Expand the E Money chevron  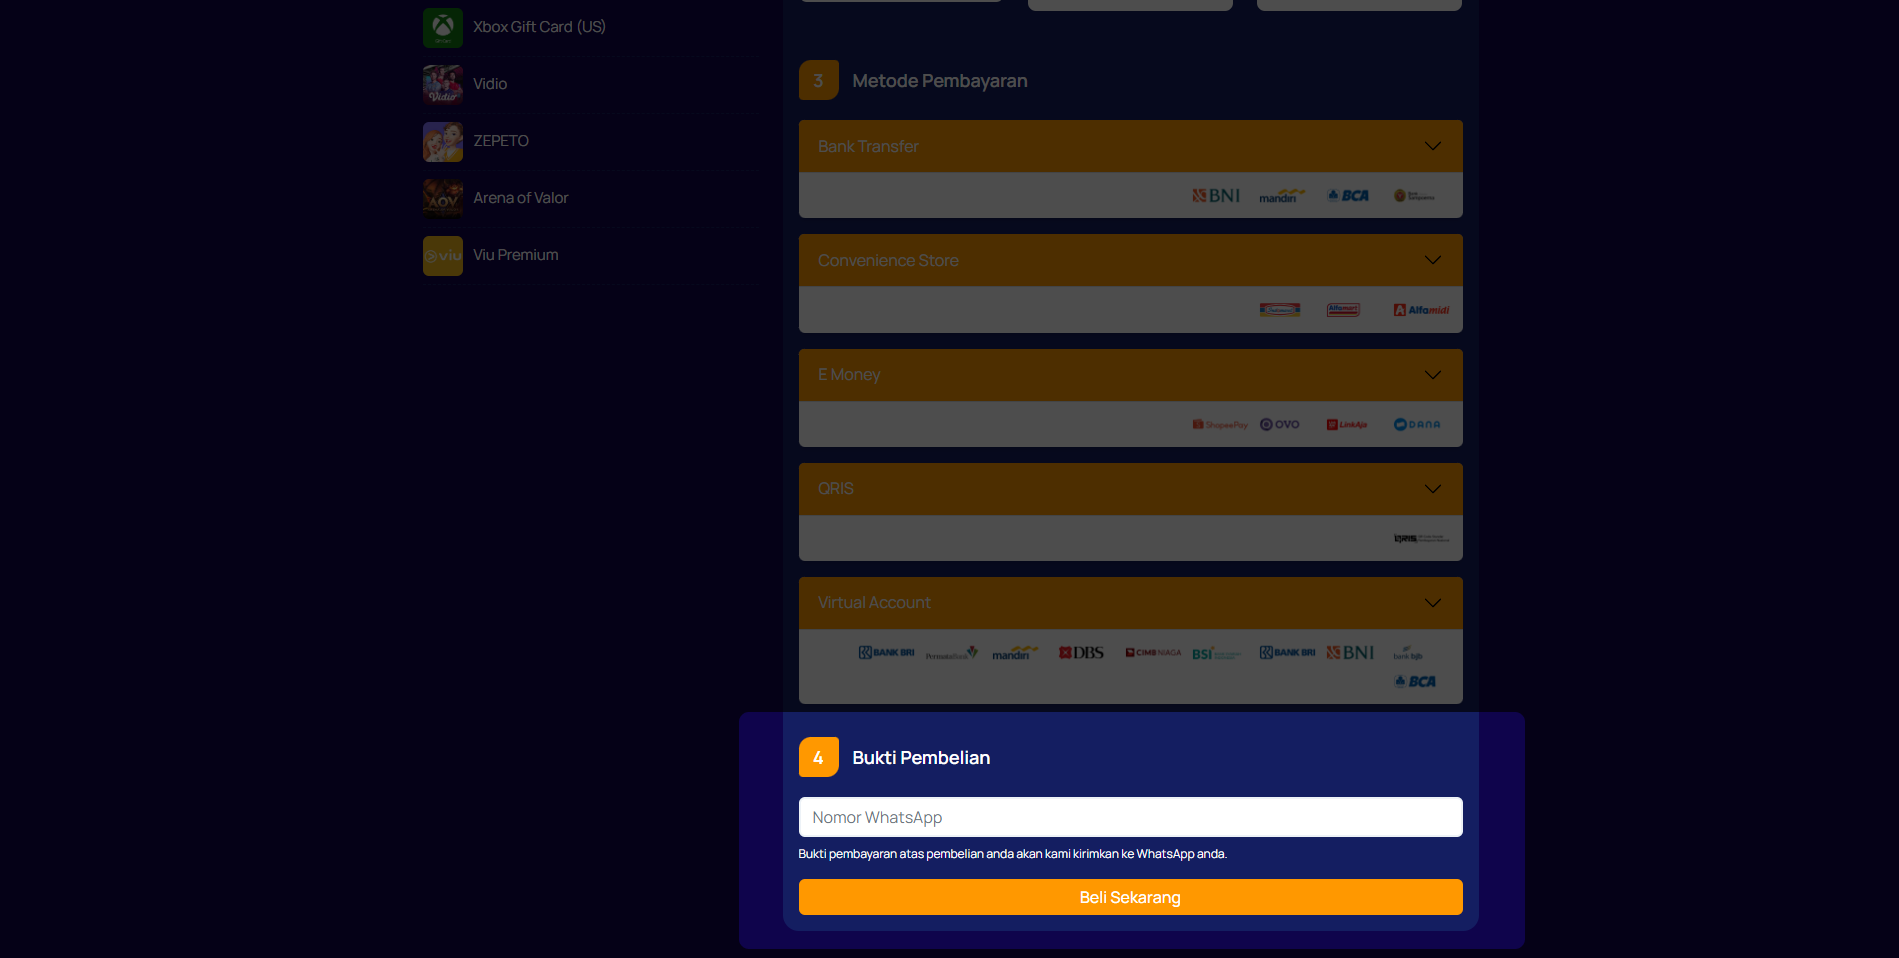1433,375
